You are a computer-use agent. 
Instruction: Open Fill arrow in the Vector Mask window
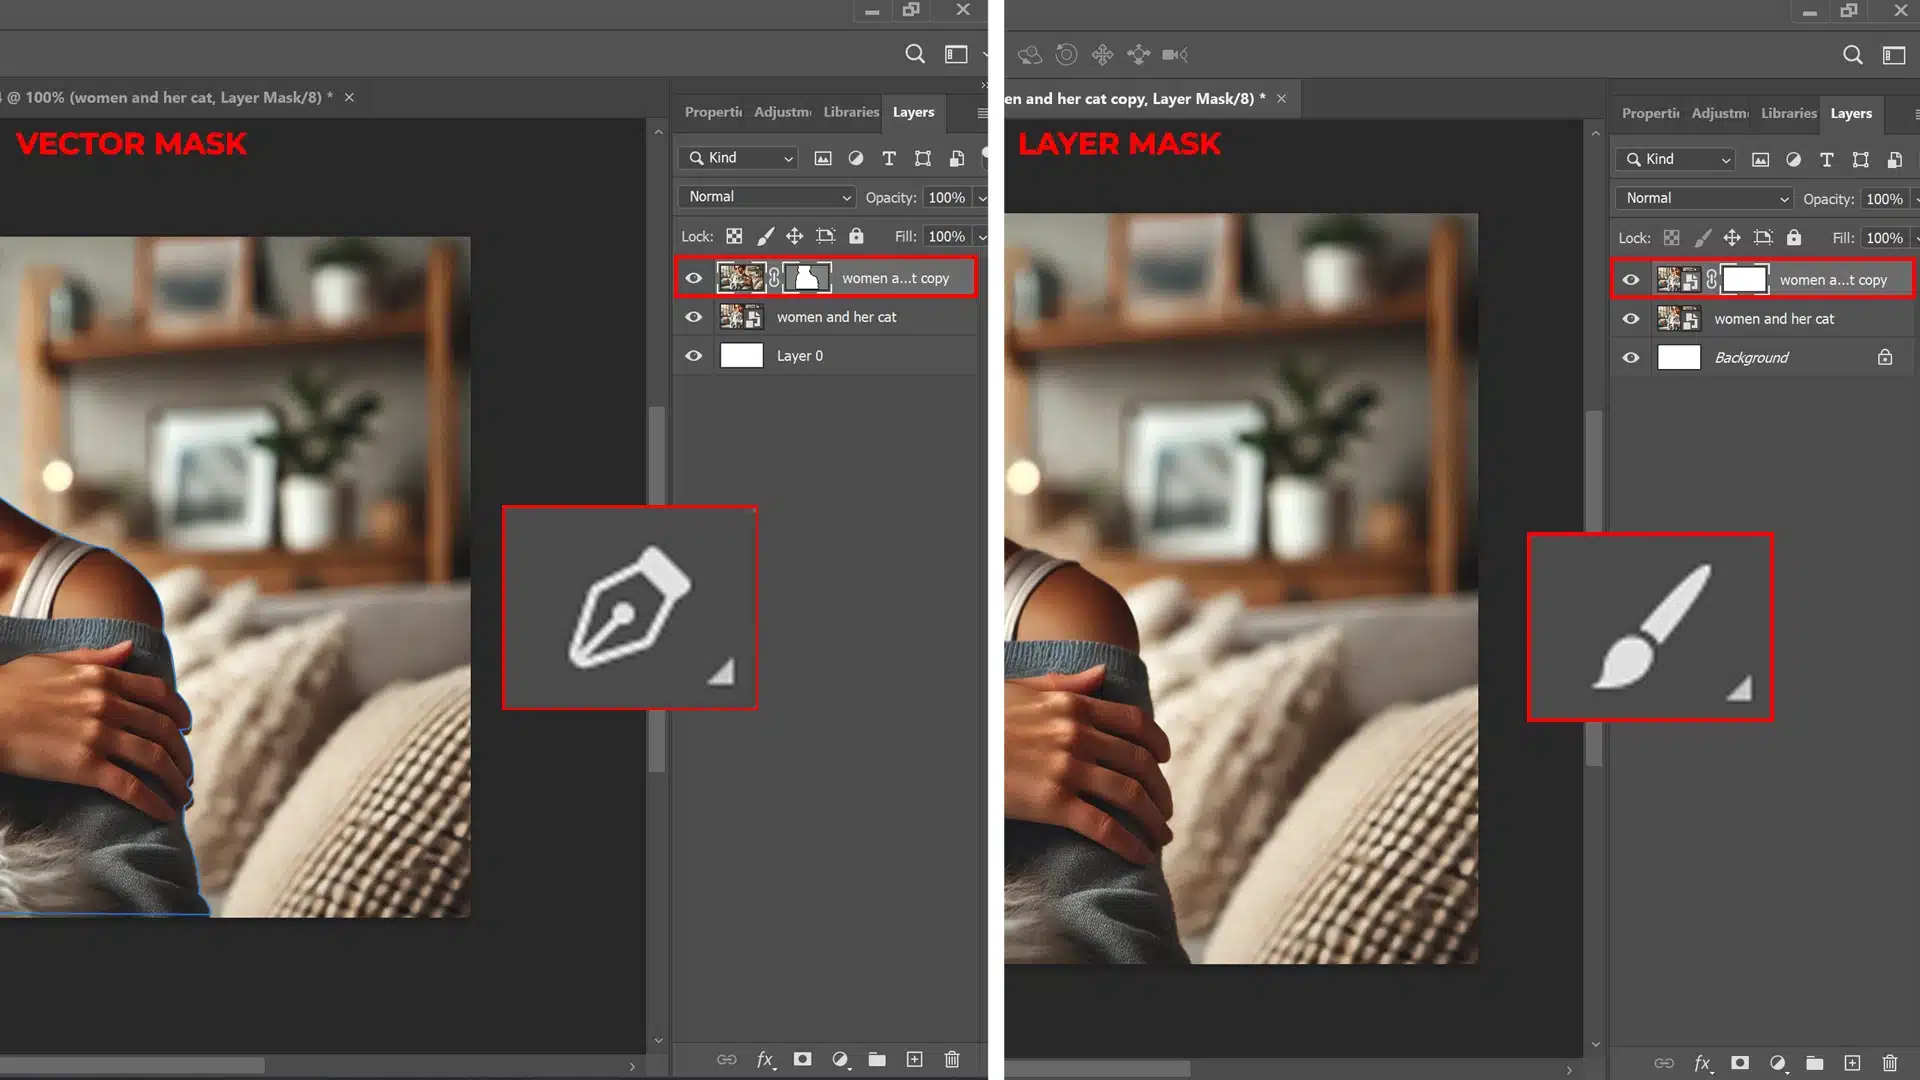click(x=982, y=237)
